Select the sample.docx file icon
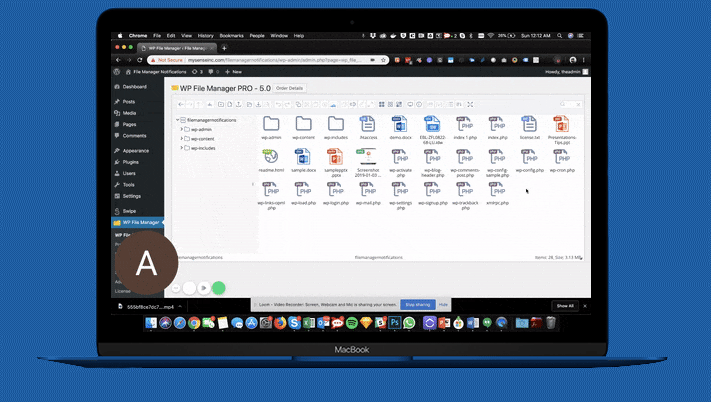 303,156
